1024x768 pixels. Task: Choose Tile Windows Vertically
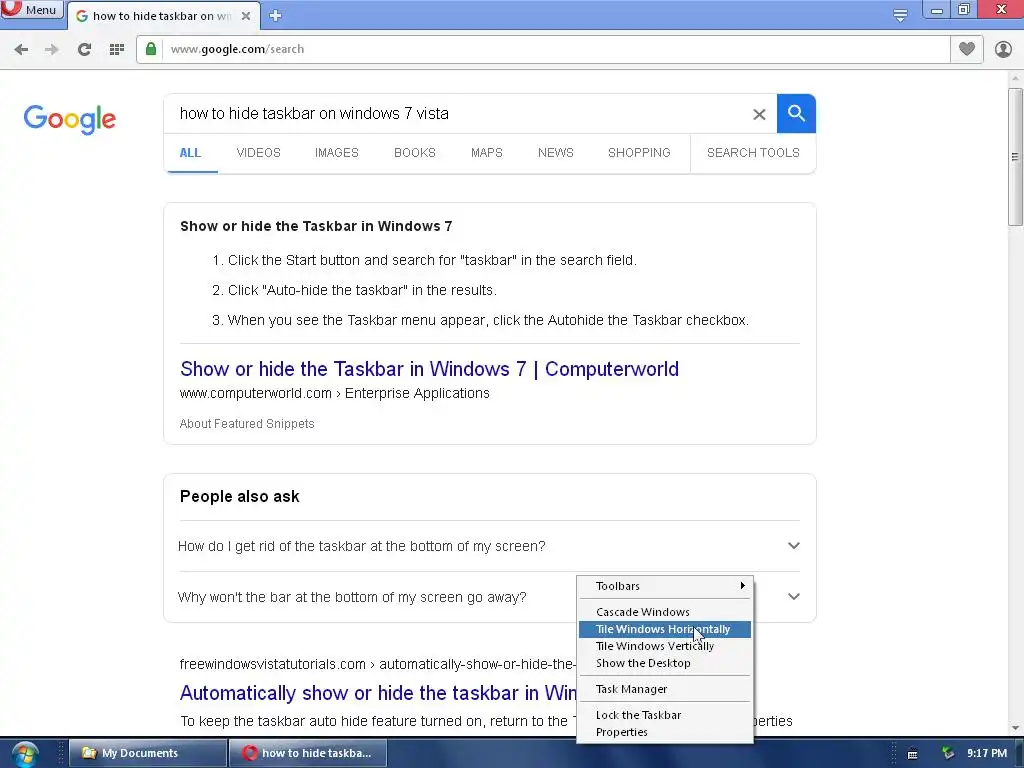[x=665, y=646]
